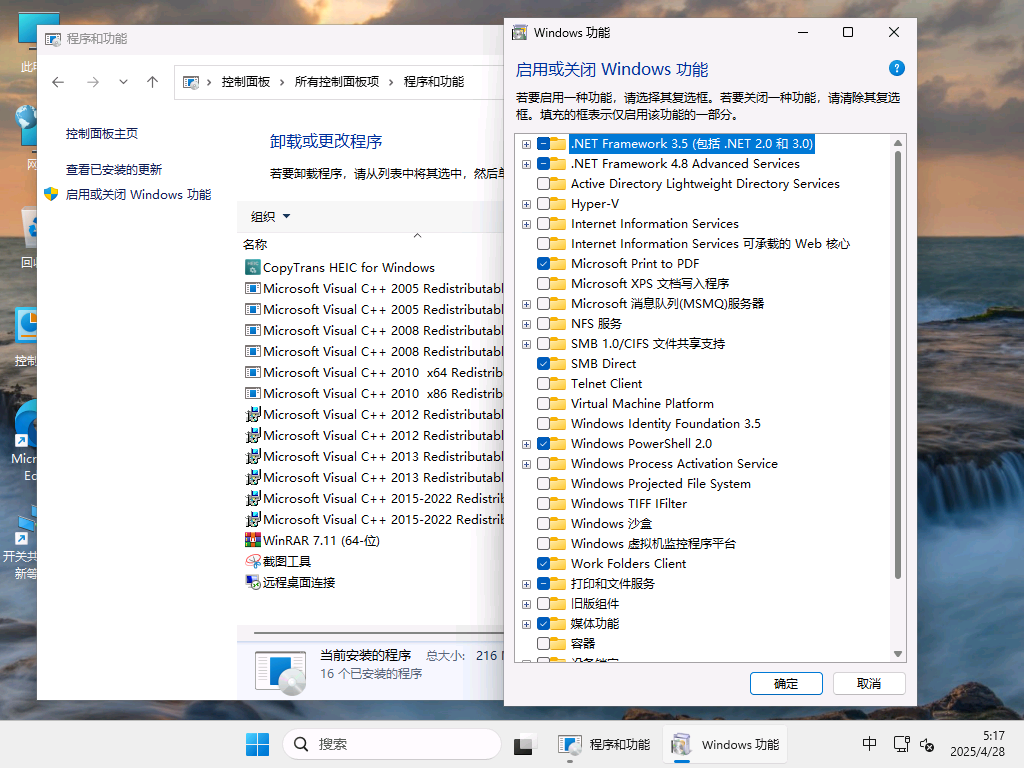Enable Virtual Machine Platform checkbox
The height and width of the screenshot is (768, 1024).
543,404
